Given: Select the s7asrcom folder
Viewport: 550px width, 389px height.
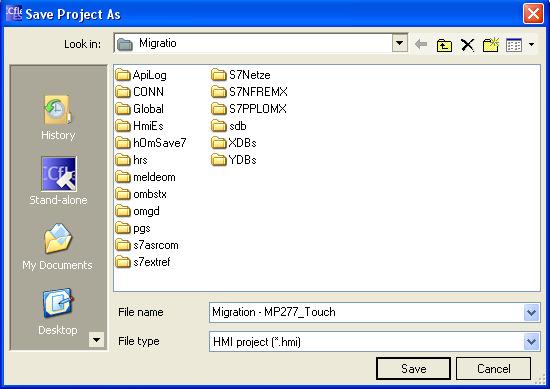Looking at the screenshot, I should pos(147,245).
